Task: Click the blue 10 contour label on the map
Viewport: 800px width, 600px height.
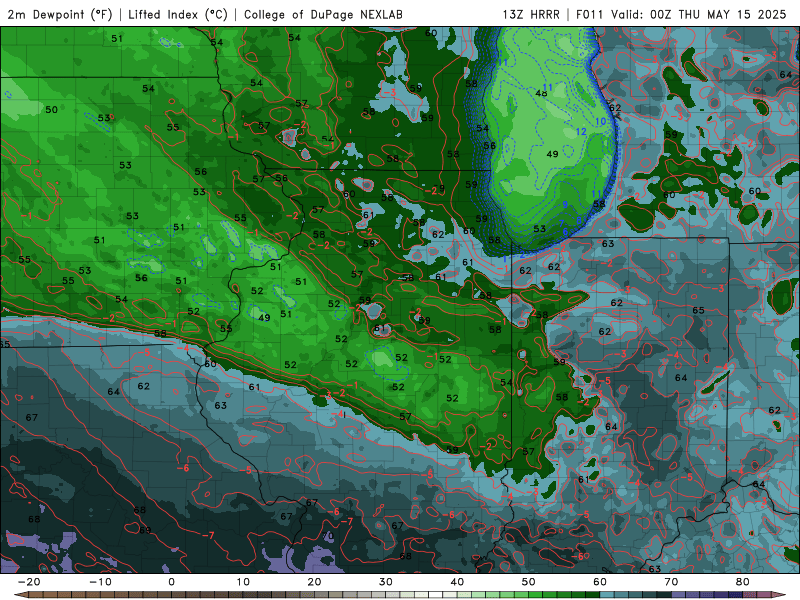Action: point(601,121)
